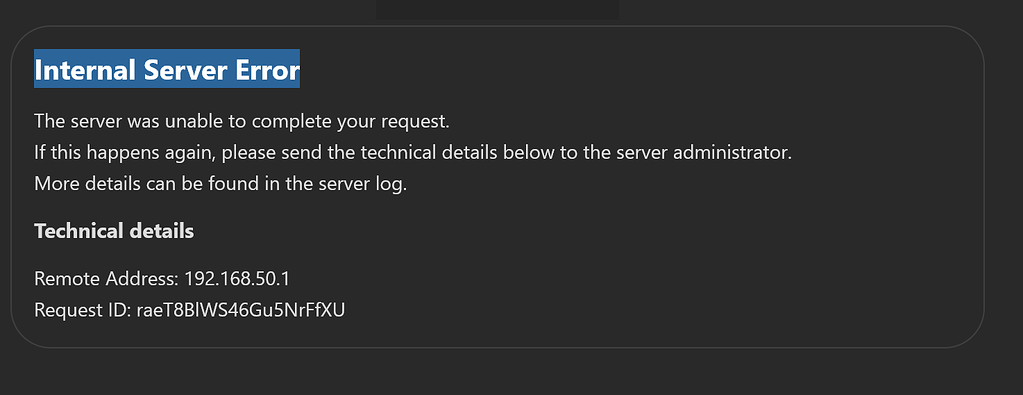Click the "Request ID:" label
1023x395 pixels.
click(82, 310)
